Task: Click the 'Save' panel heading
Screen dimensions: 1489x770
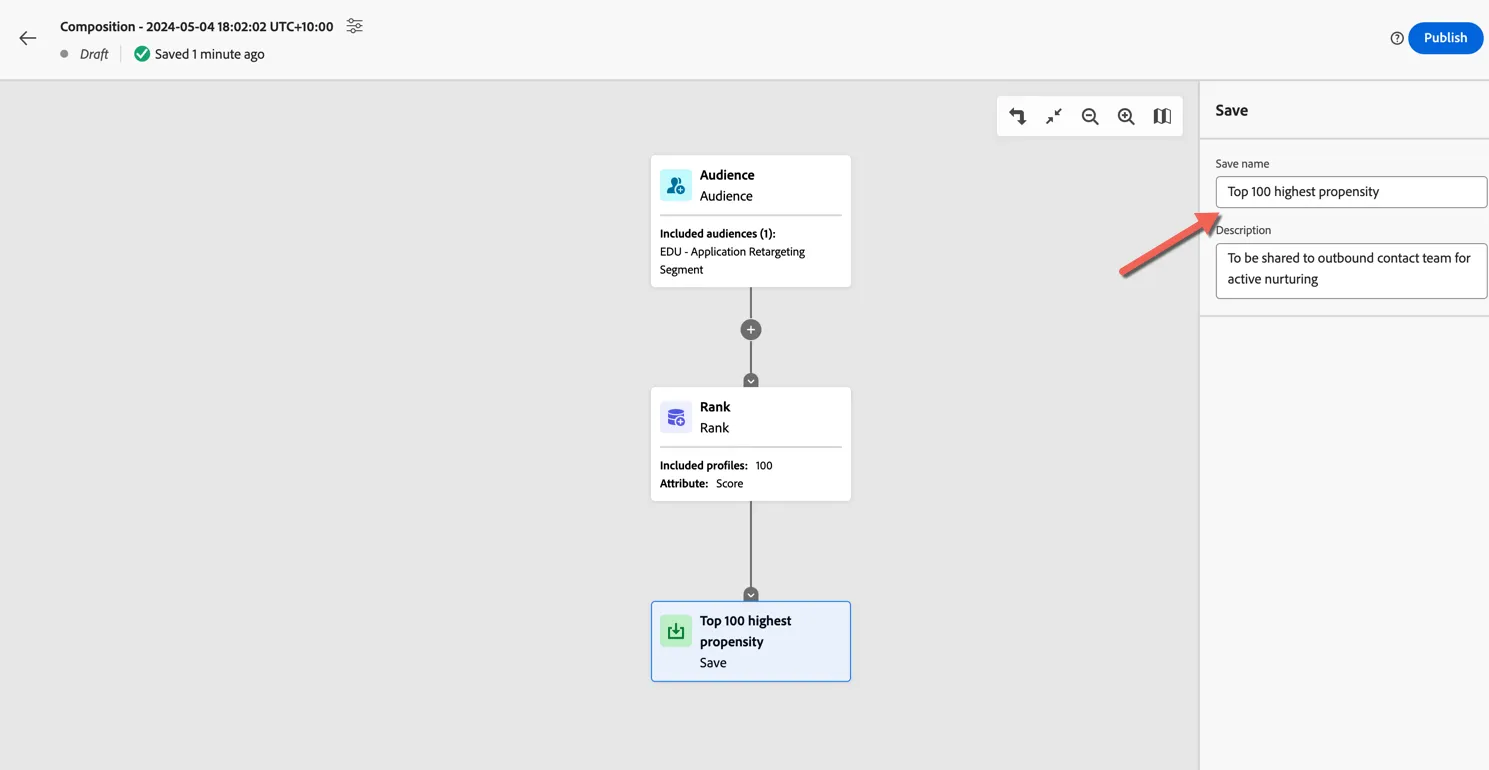Action: tap(1231, 110)
